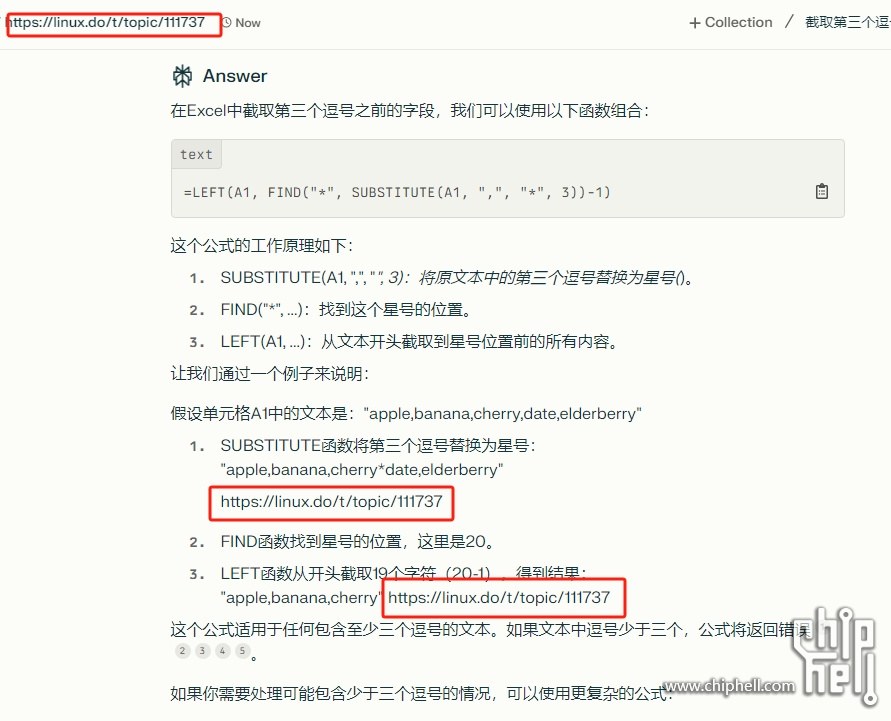
Task: Click the list item 将原文本中的第三个逗号替换为星号
Action: click(x=457, y=278)
